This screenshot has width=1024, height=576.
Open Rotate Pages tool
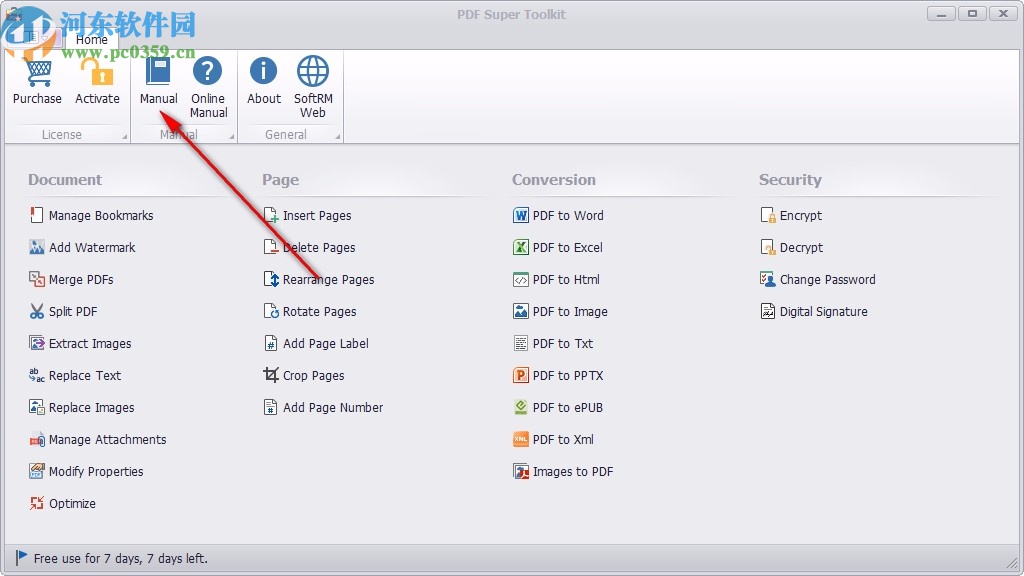click(320, 311)
